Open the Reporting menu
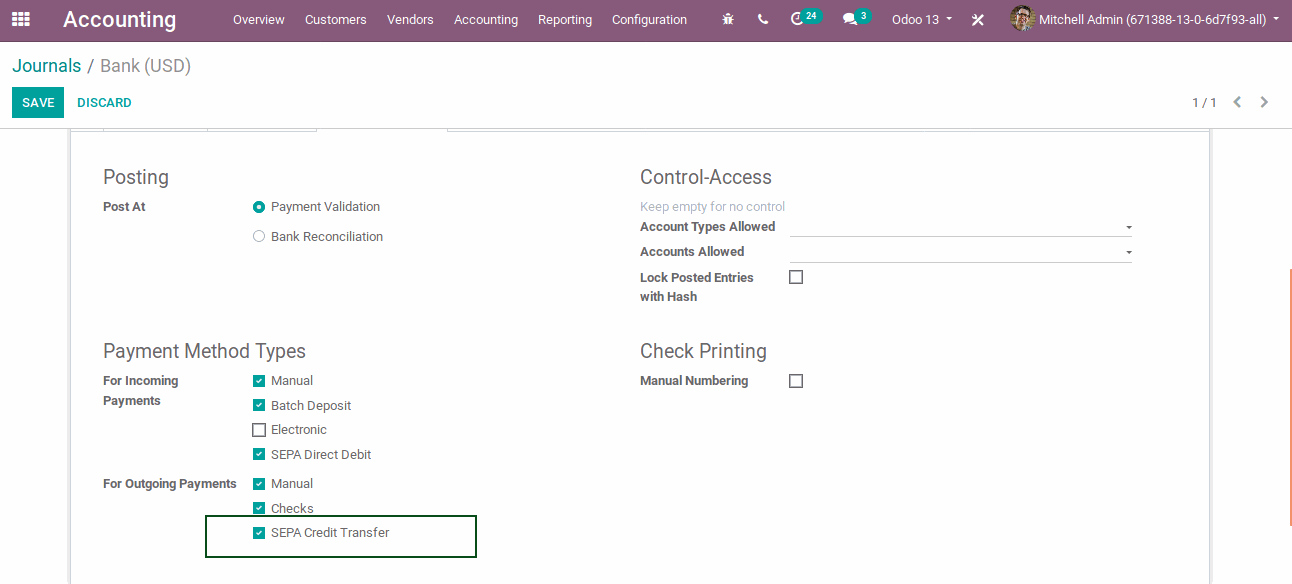The width and height of the screenshot is (1292, 584). 565,19
